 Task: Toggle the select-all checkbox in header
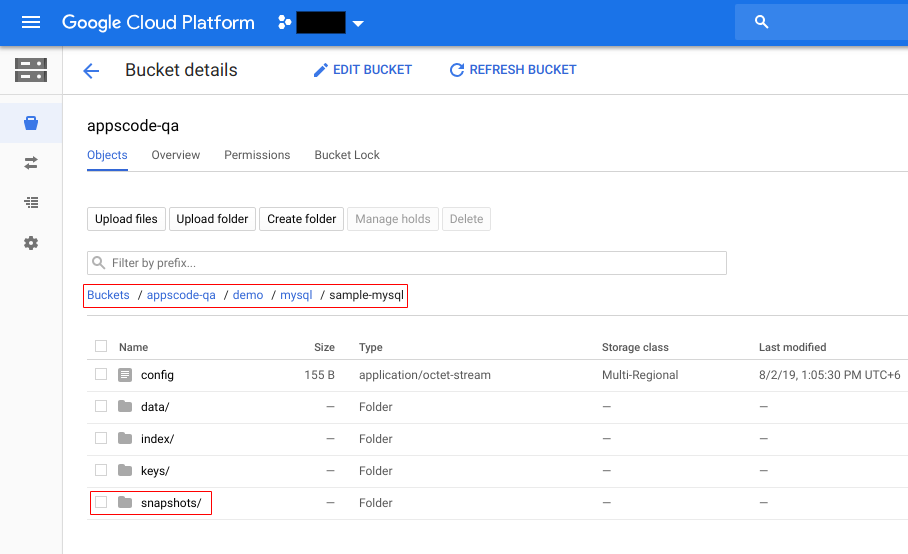(101, 347)
